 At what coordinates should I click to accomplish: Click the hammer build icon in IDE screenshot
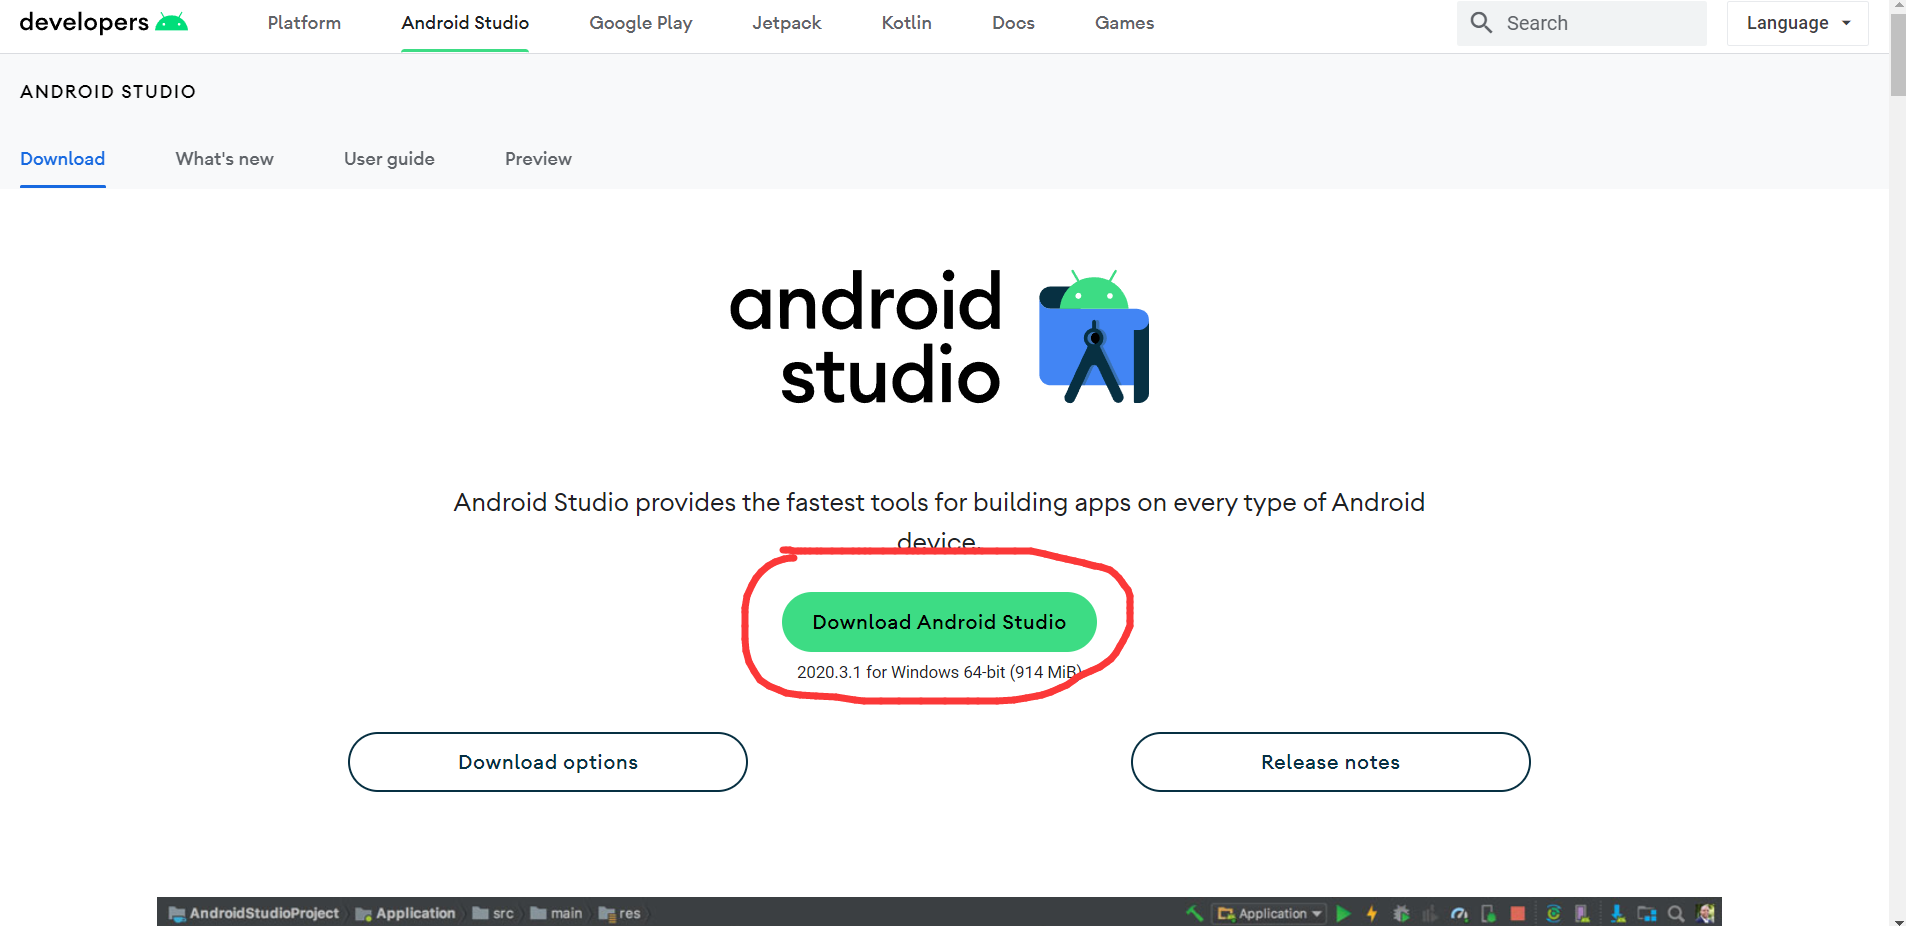point(1194,913)
